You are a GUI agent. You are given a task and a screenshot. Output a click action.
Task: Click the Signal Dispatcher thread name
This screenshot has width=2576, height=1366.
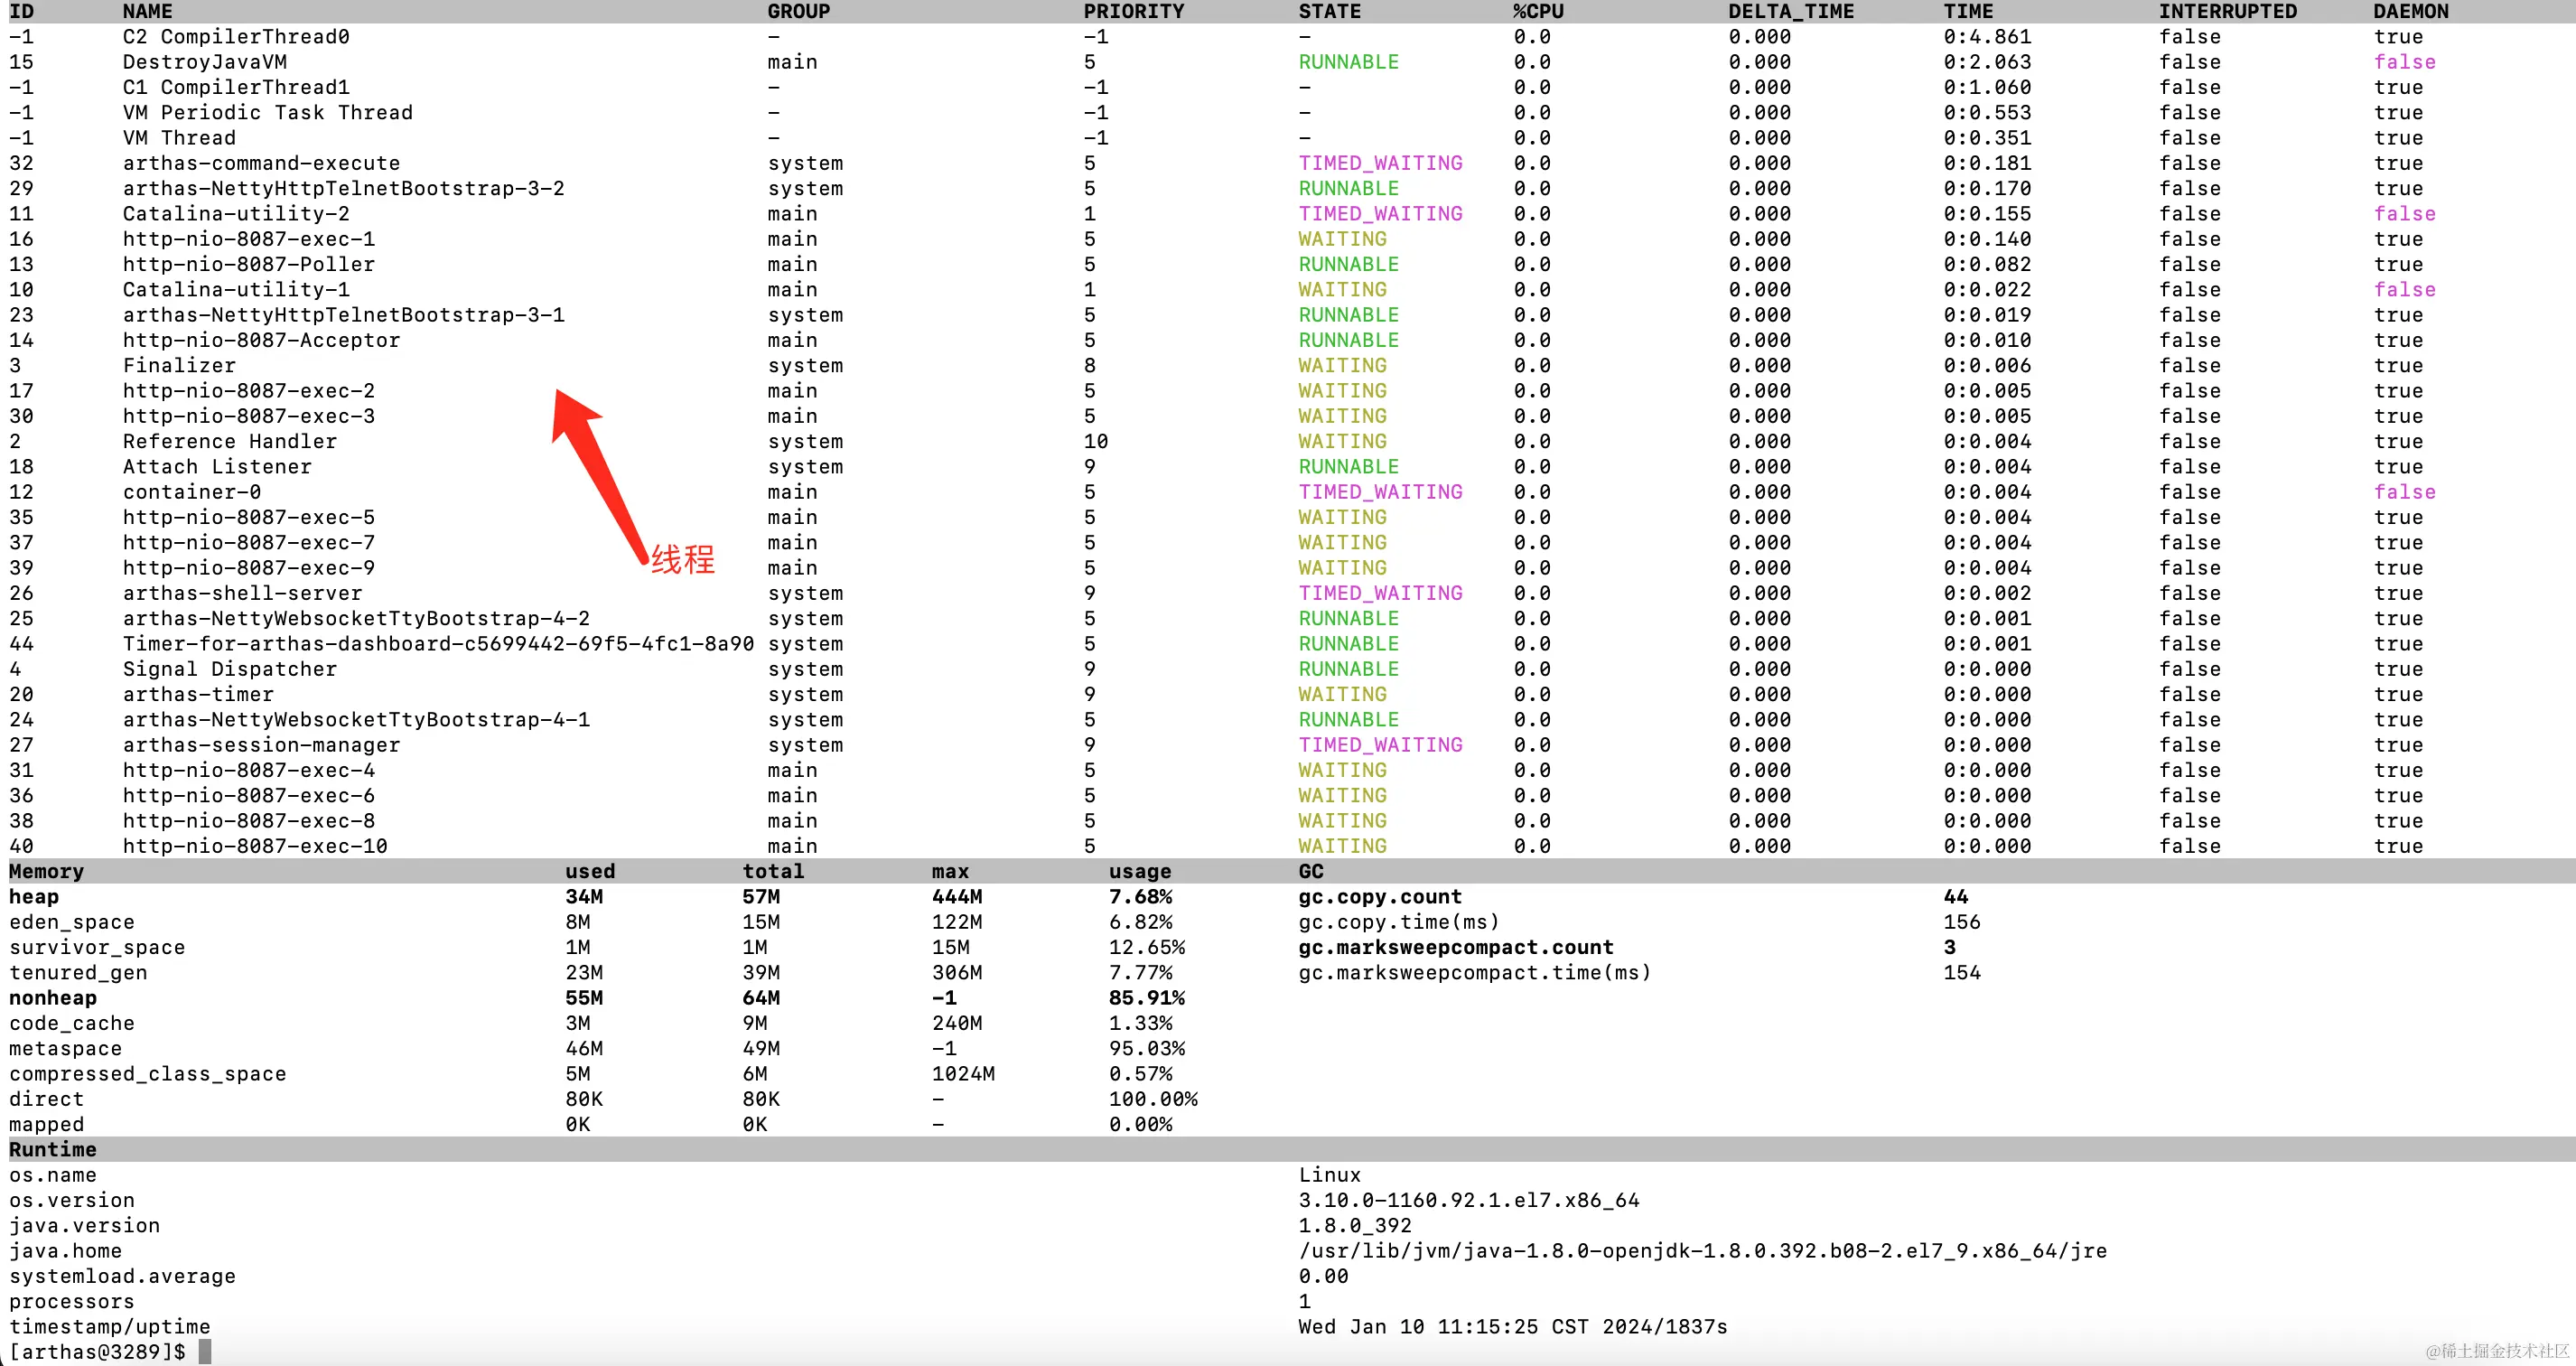[230, 669]
